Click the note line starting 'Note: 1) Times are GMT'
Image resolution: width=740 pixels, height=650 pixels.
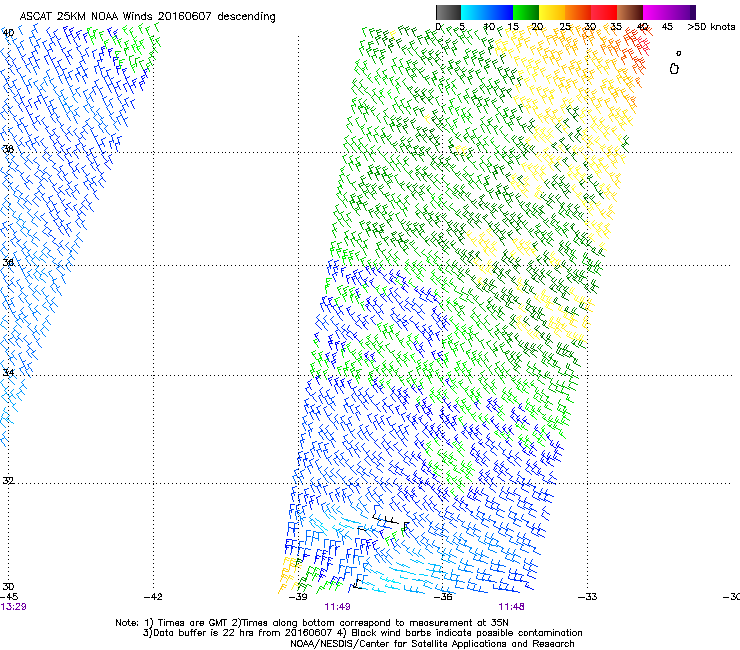(x=312, y=623)
